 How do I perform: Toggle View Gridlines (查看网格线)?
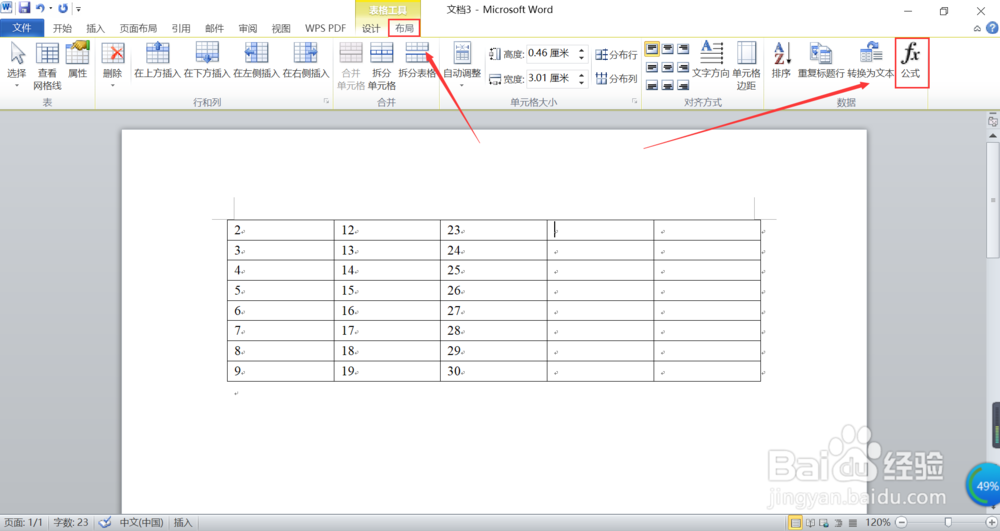(x=47, y=66)
